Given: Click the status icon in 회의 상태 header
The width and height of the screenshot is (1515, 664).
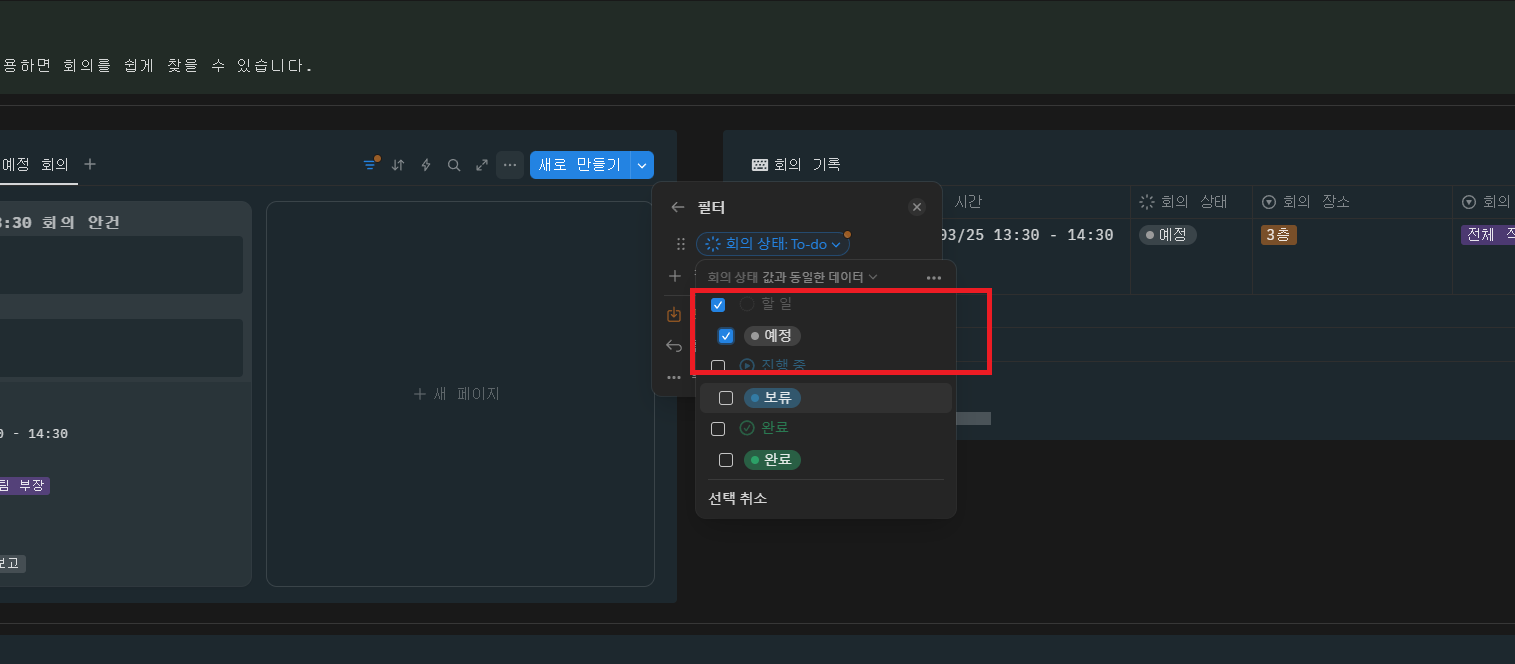Looking at the screenshot, I should pyautogui.click(x=1147, y=202).
